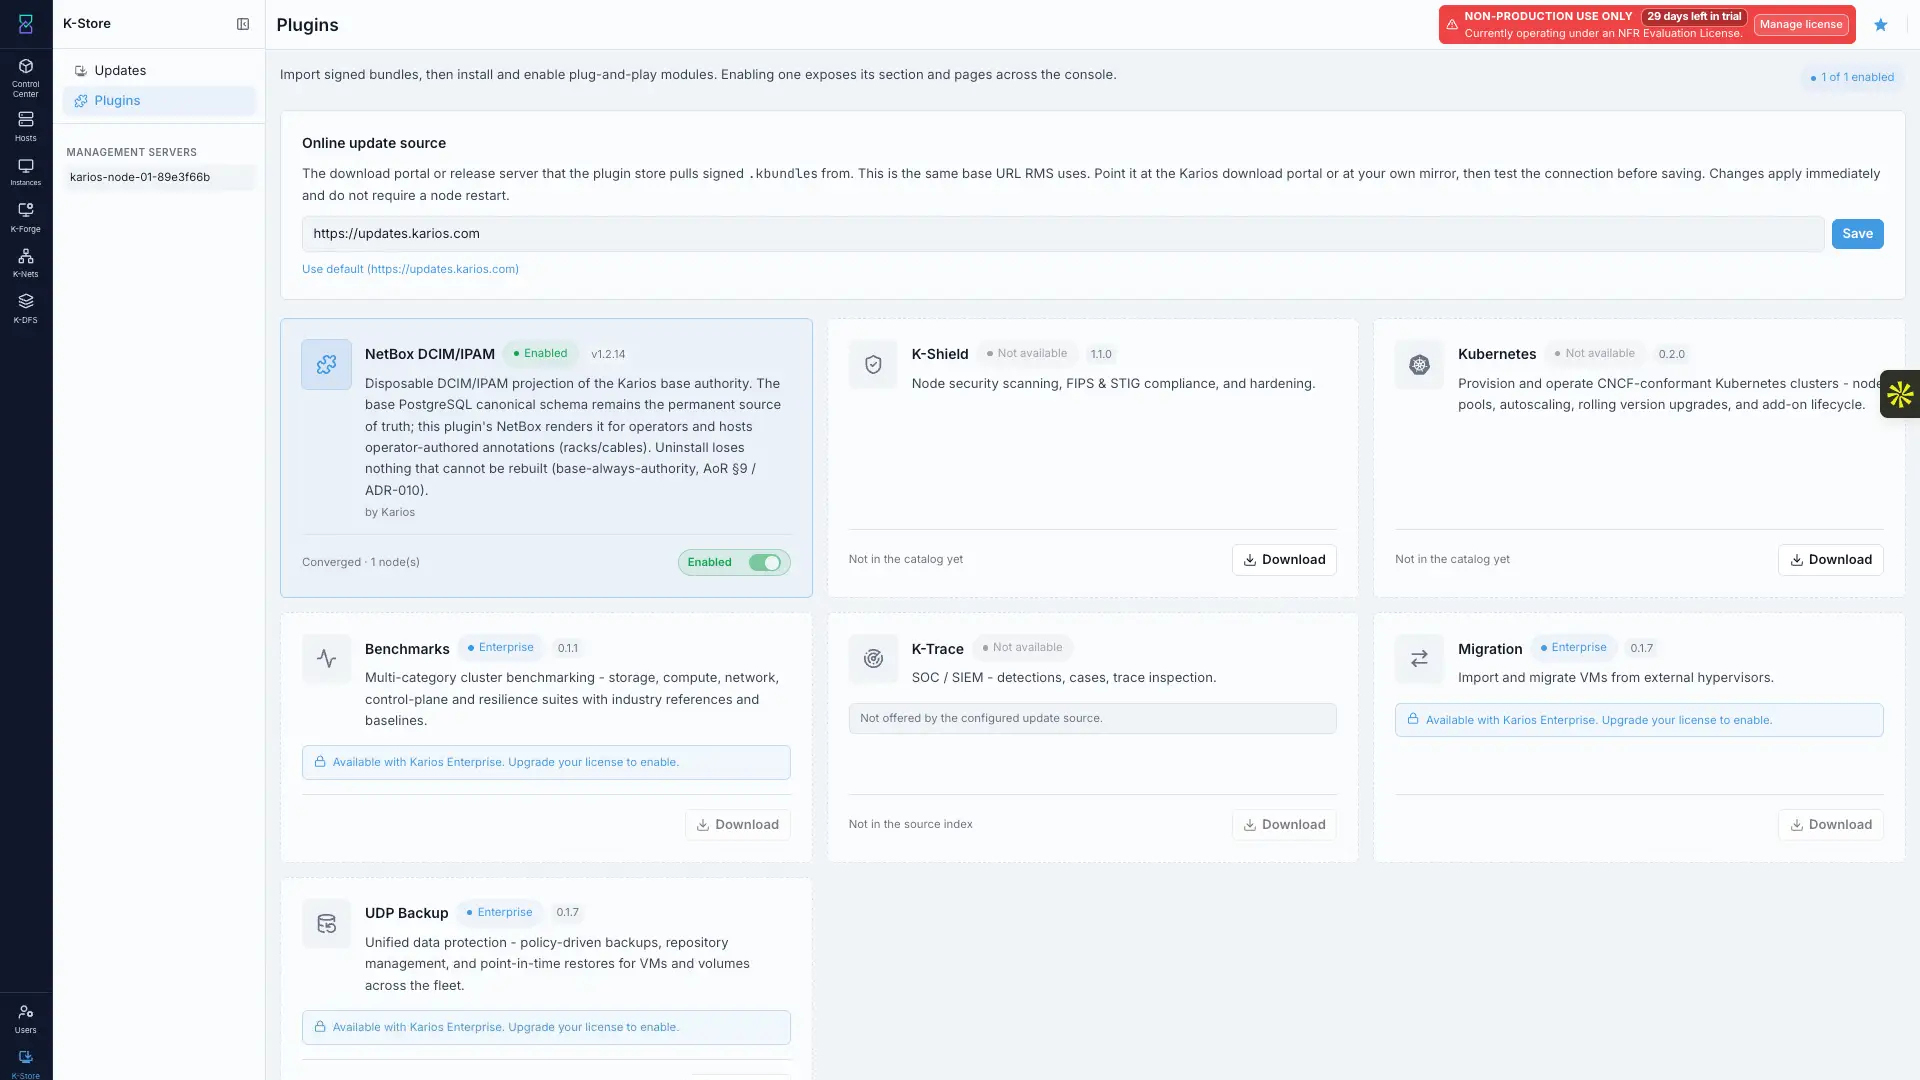The image size is (1920, 1080).
Task: Click Use default updates.karios.com link
Action: coord(410,269)
